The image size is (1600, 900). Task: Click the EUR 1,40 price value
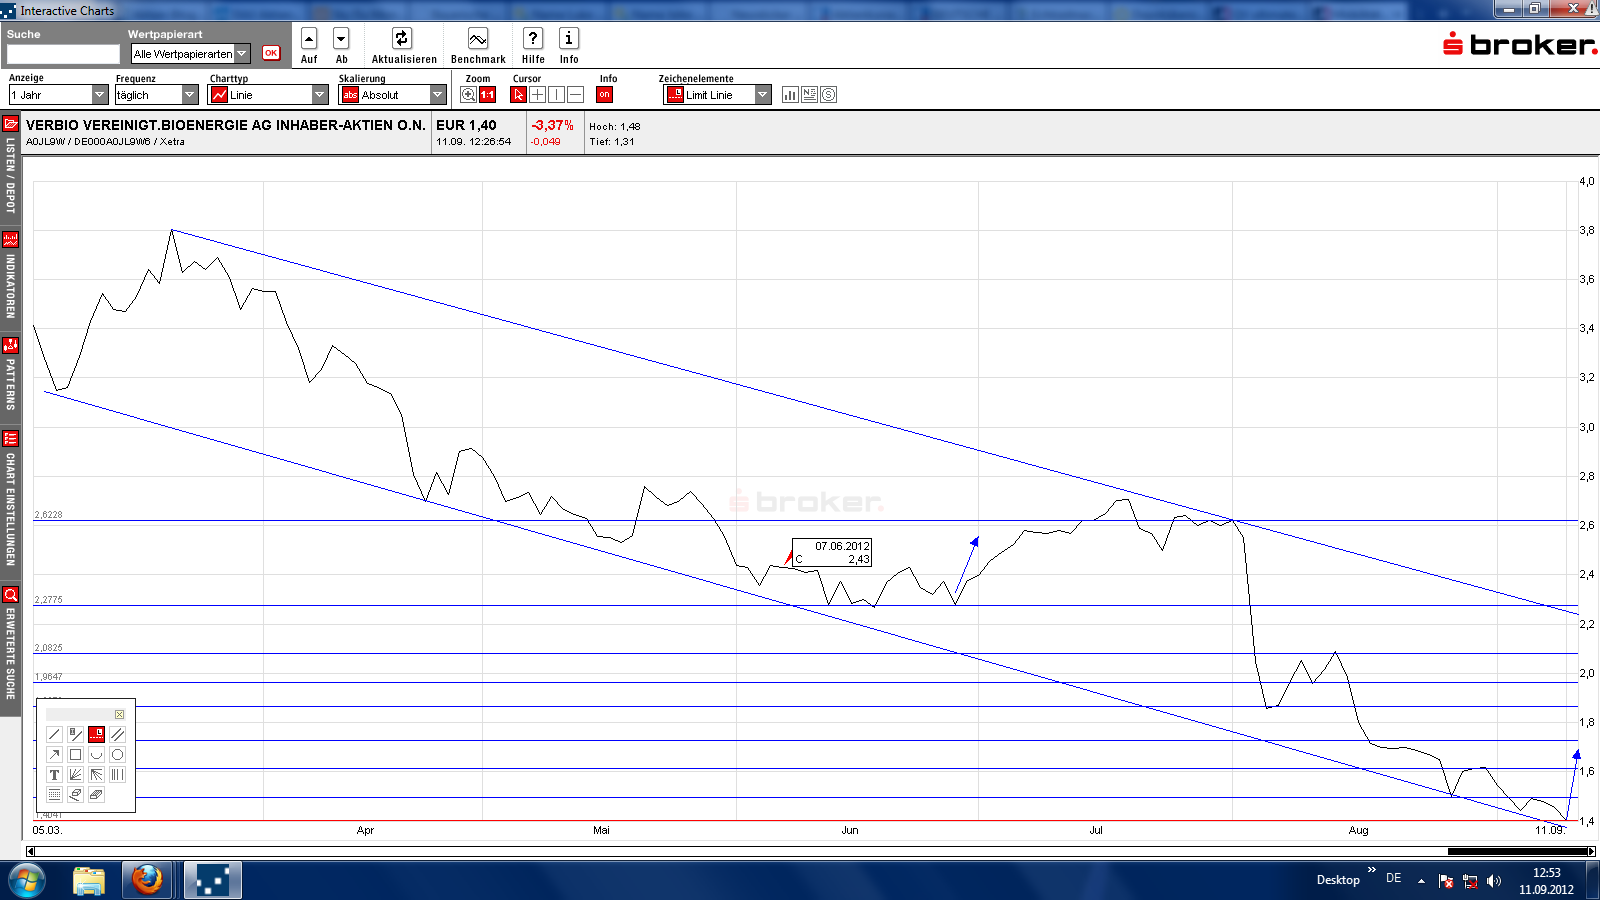coord(466,125)
